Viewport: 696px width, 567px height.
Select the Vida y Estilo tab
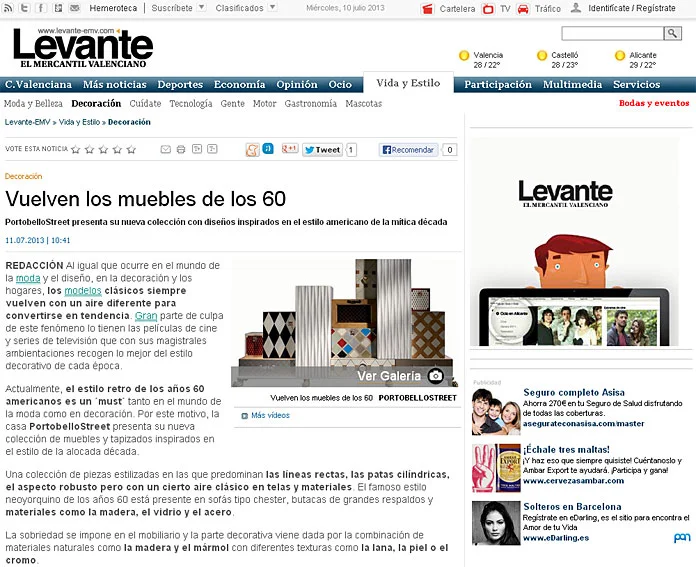(x=408, y=83)
